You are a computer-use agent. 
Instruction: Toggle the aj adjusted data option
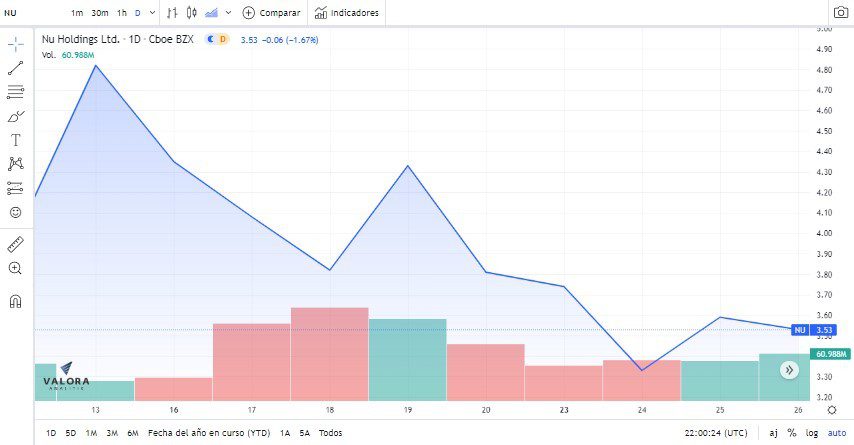[773, 433]
